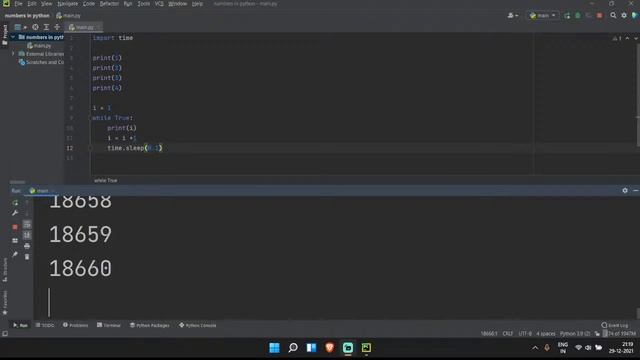
Task: Click Expand All icon in Project toolbar
Action: (46, 27)
